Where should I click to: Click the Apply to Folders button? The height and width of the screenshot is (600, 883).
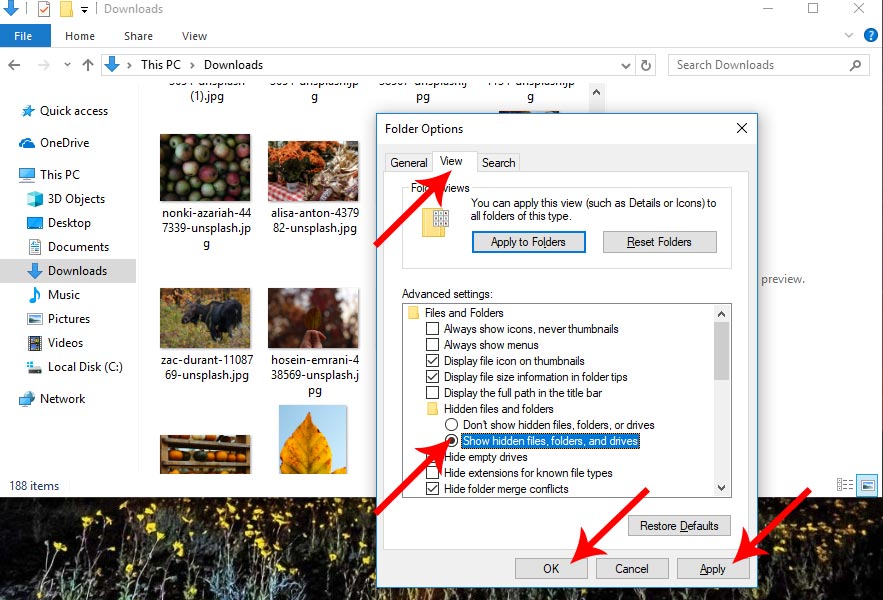(x=528, y=242)
